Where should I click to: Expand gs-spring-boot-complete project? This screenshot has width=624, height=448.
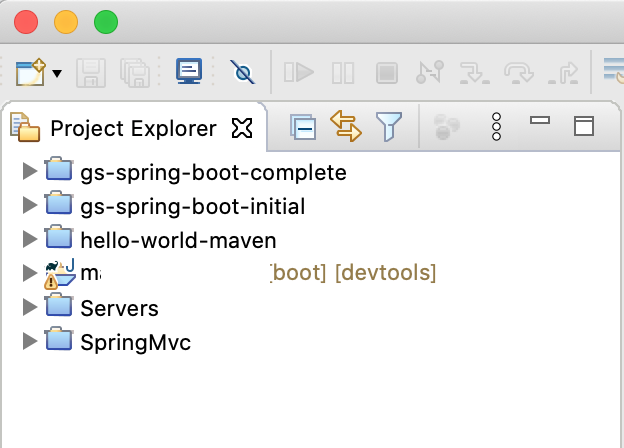(x=30, y=171)
